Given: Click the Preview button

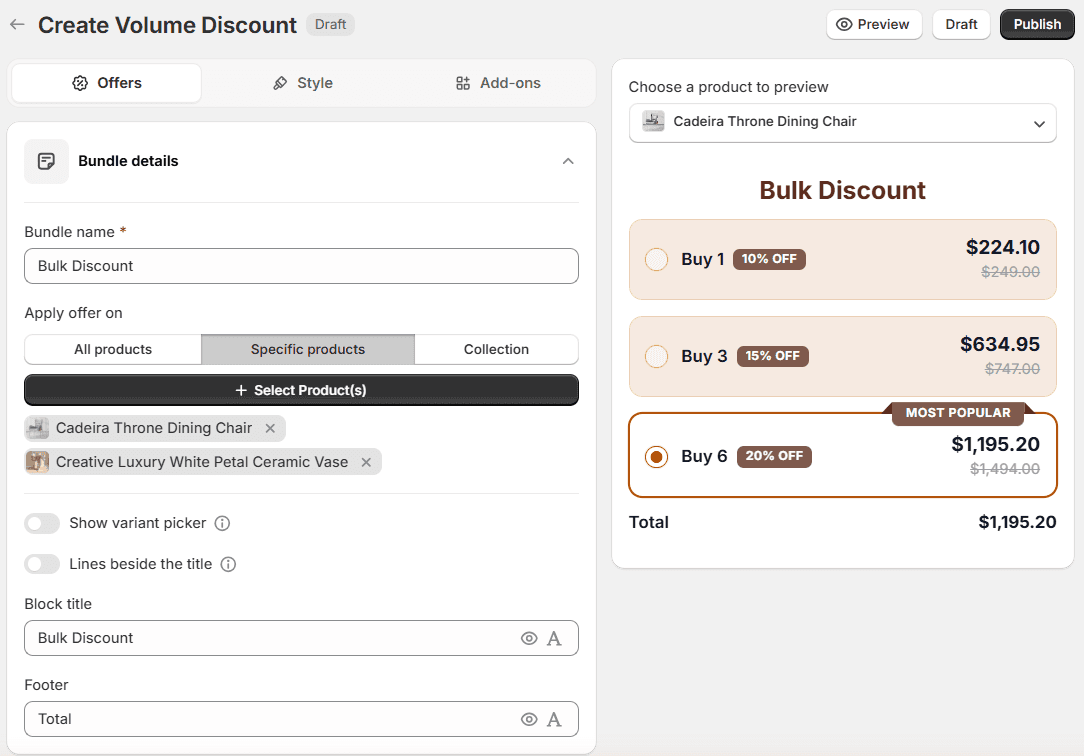Looking at the screenshot, I should click(874, 25).
